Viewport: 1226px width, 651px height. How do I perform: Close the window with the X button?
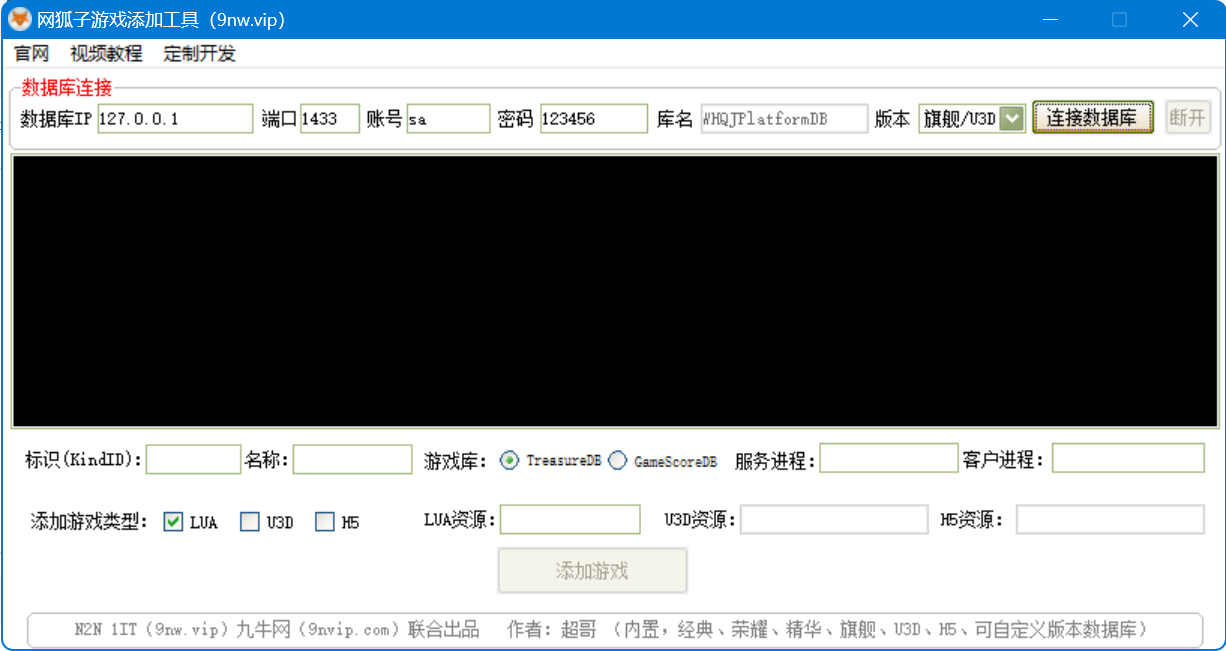(x=1189, y=19)
